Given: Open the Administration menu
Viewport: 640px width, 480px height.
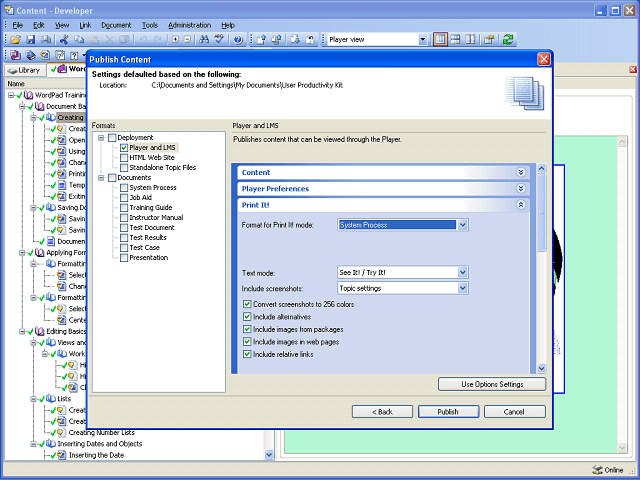Looking at the screenshot, I should point(190,25).
